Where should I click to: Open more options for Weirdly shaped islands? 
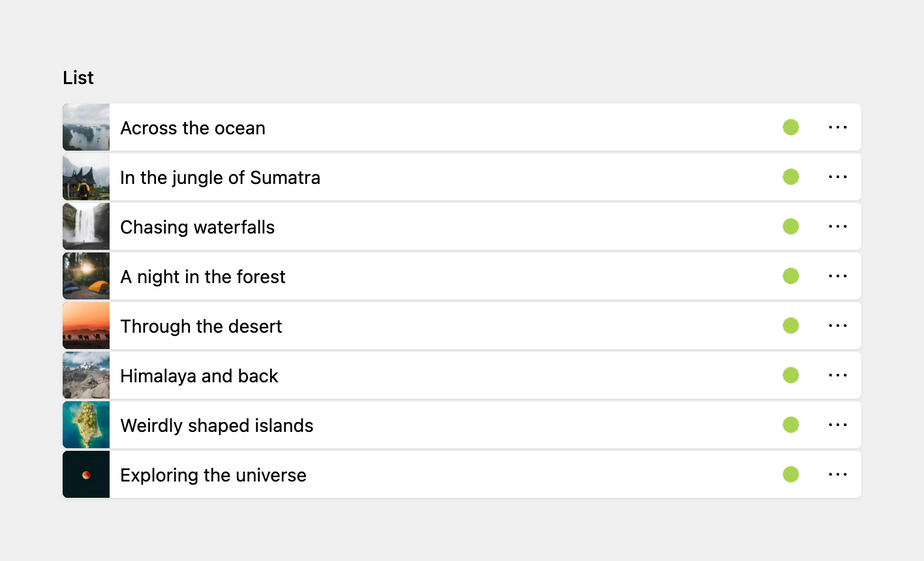(838, 425)
